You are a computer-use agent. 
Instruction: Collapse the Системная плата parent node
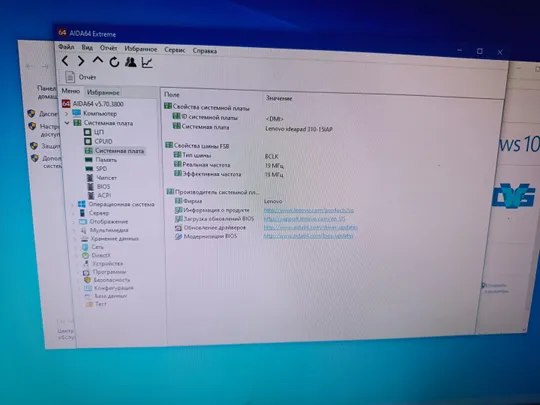[x=67, y=123]
